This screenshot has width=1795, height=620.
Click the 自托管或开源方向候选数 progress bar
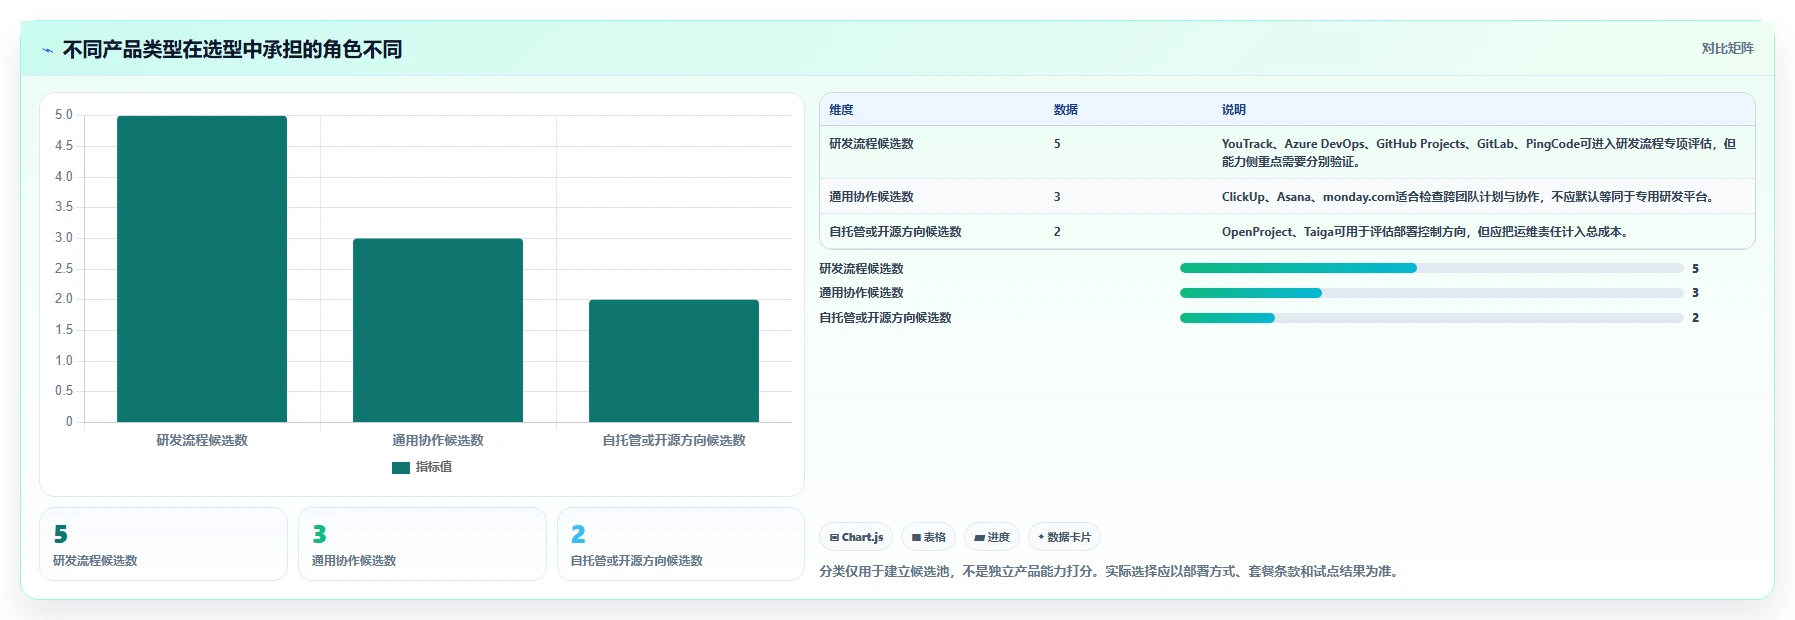(x=1431, y=318)
